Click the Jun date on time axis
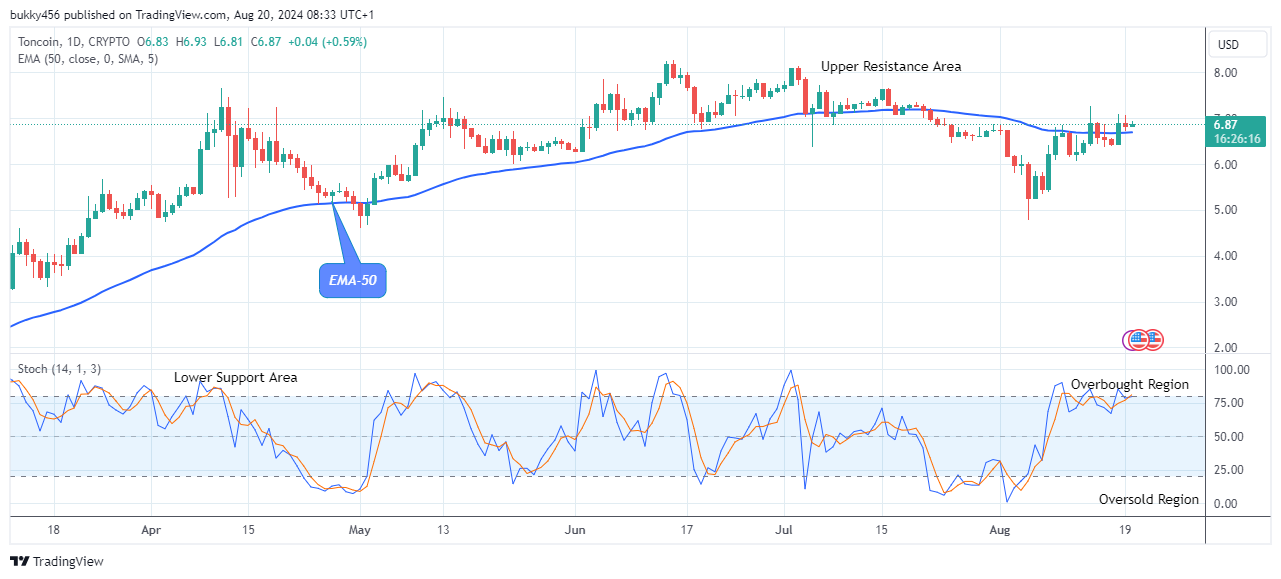 574,530
